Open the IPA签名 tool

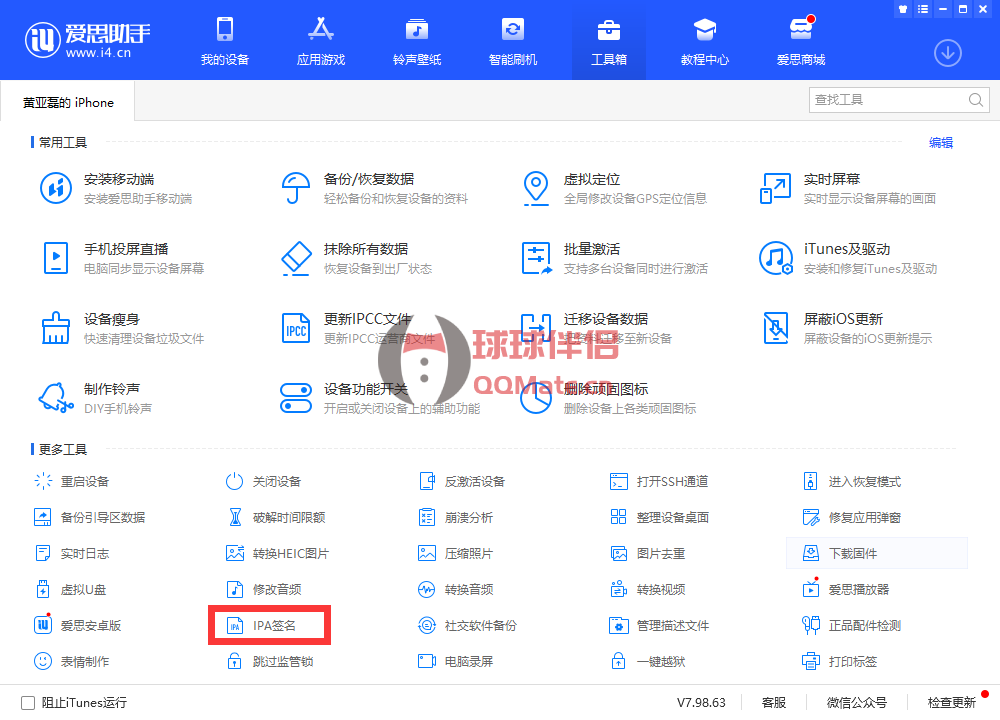tap(269, 625)
